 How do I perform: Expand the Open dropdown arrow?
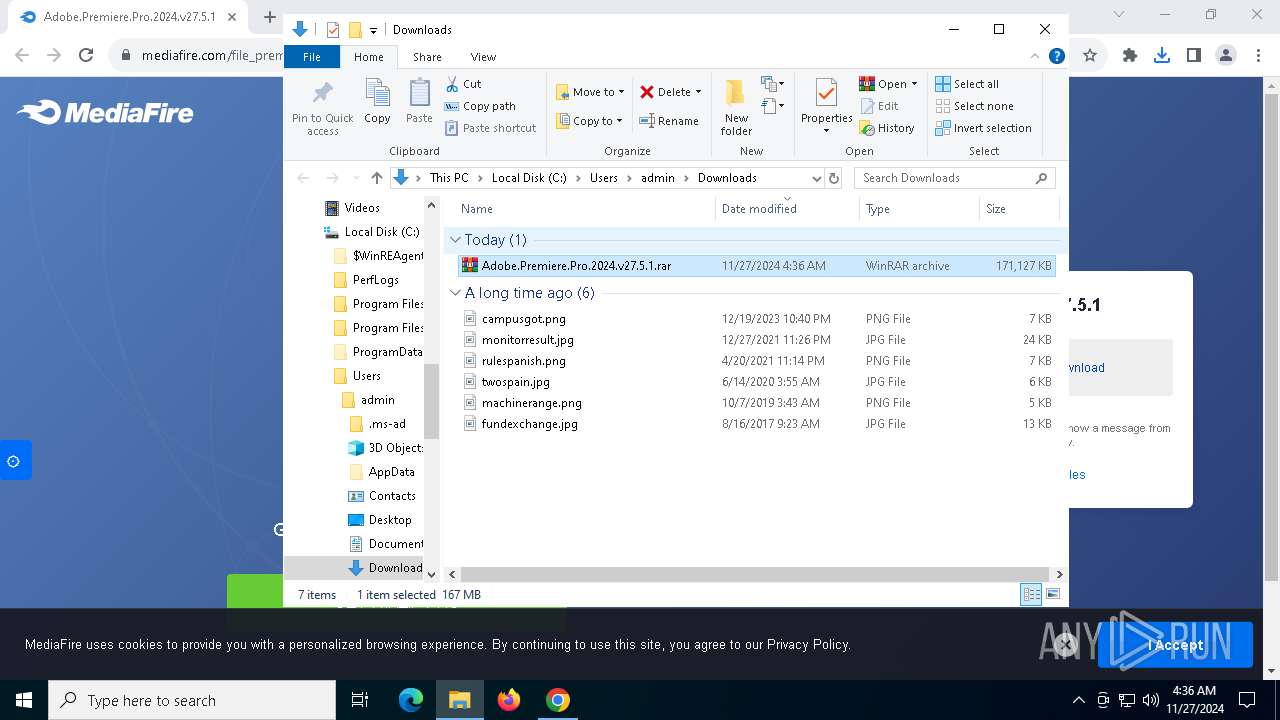914,84
